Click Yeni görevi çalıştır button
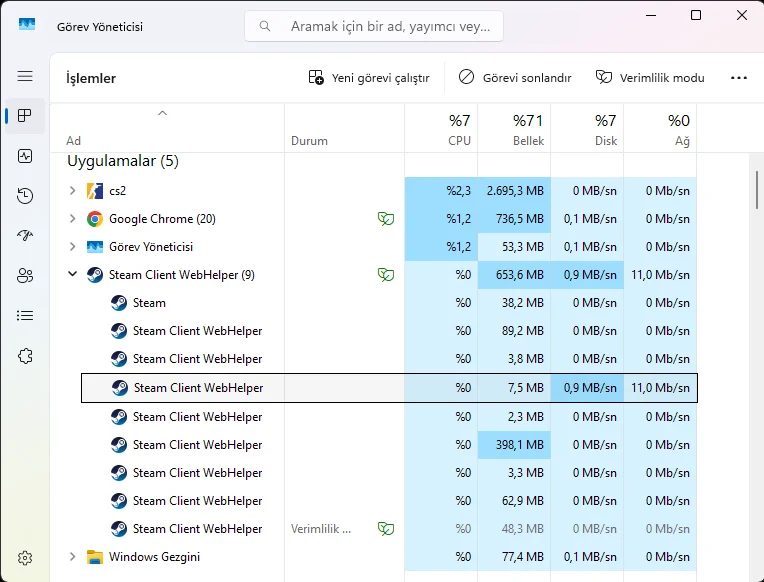This screenshot has width=764, height=582. tap(368, 77)
